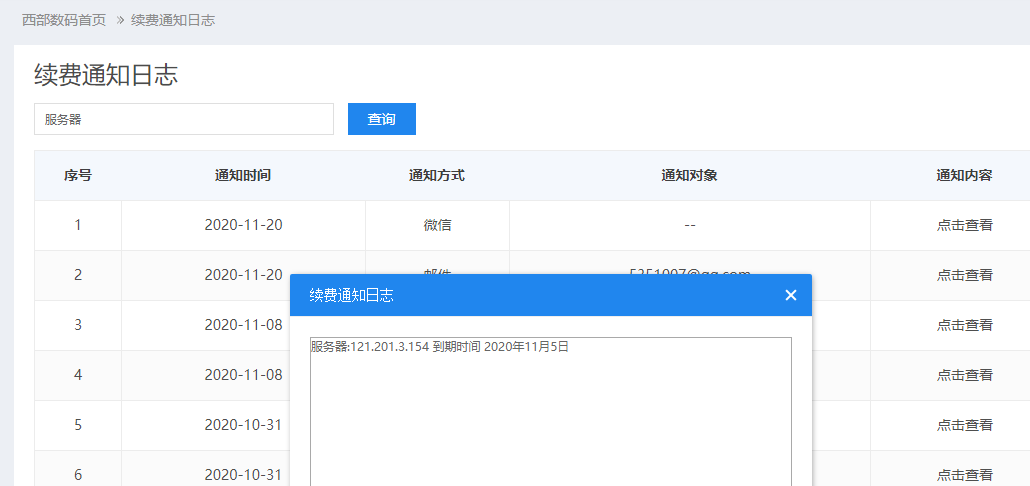
Task: Click the 续费通知日志 breadcrumb item
Action: (x=173, y=20)
